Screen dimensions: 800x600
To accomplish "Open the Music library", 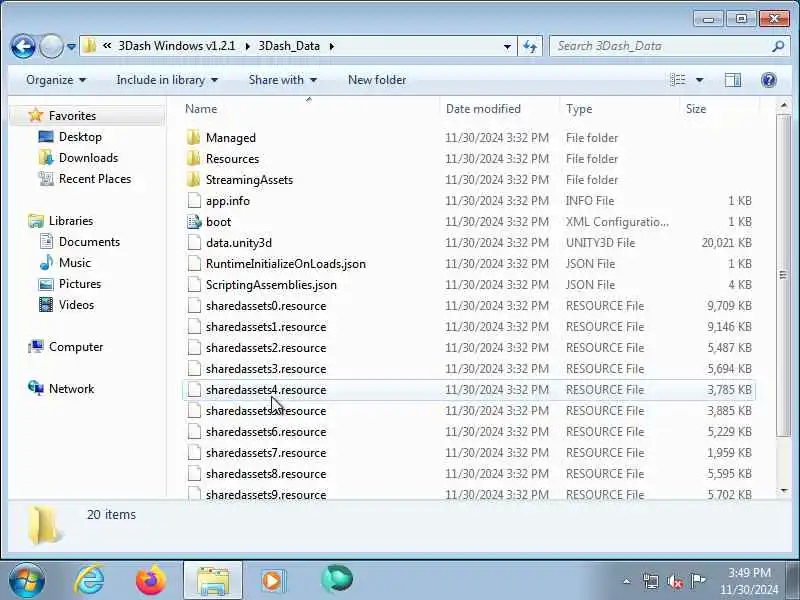I will (x=74, y=263).
